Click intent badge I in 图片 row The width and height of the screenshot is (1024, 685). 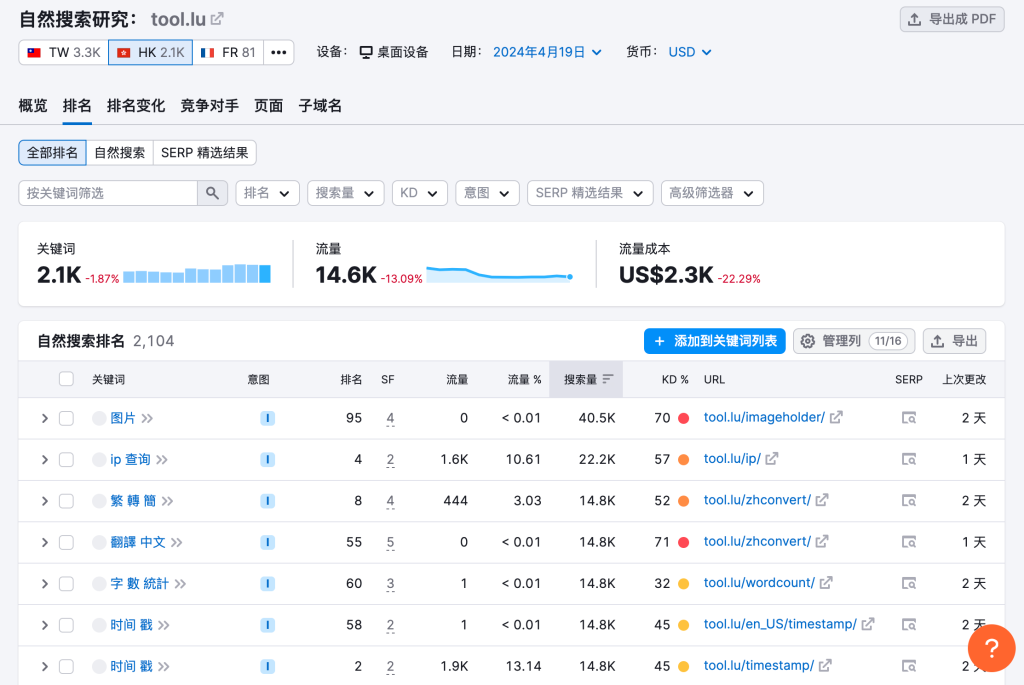click(267, 418)
